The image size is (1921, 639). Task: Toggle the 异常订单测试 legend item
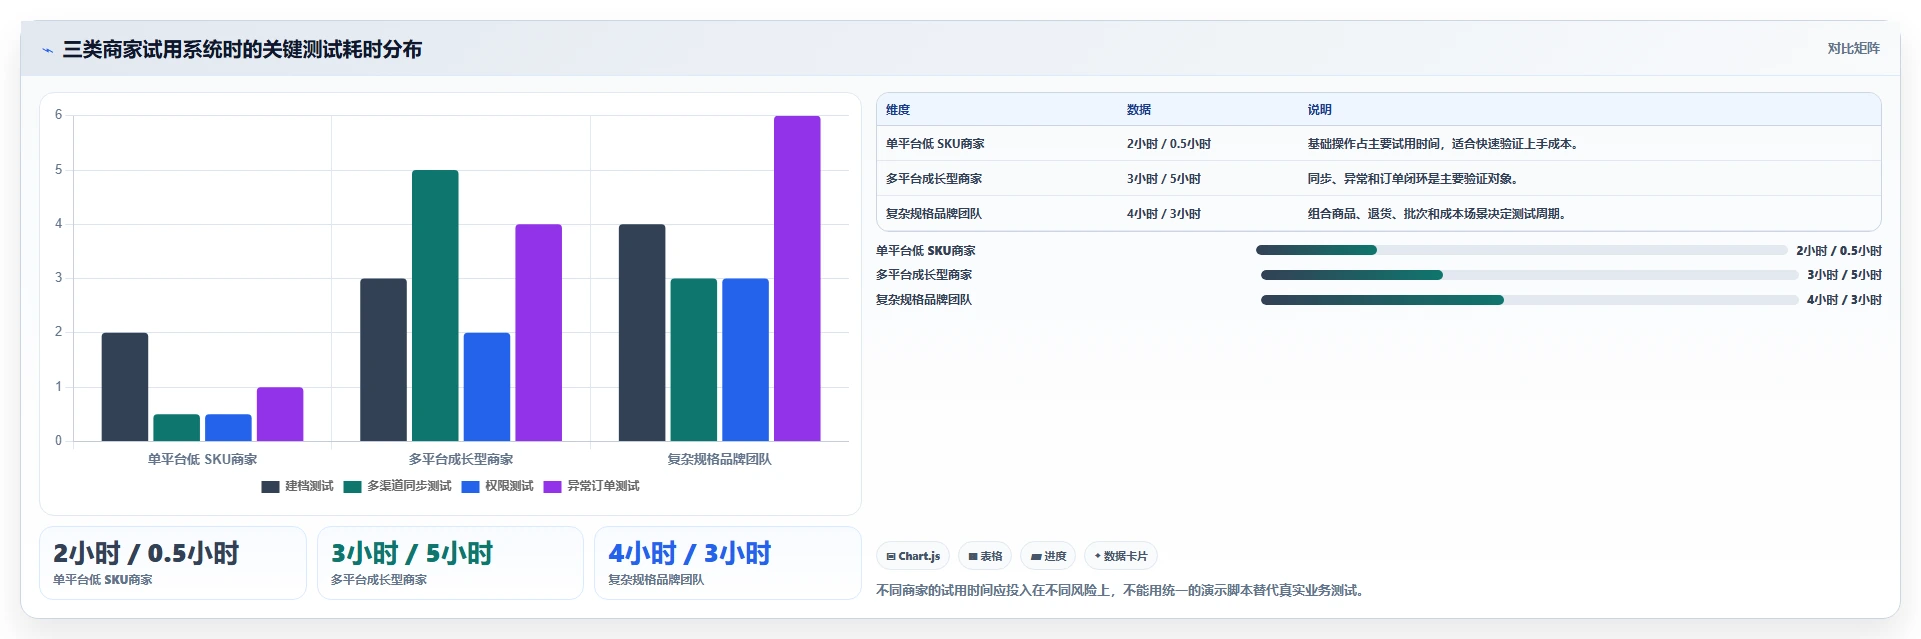(591, 486)
